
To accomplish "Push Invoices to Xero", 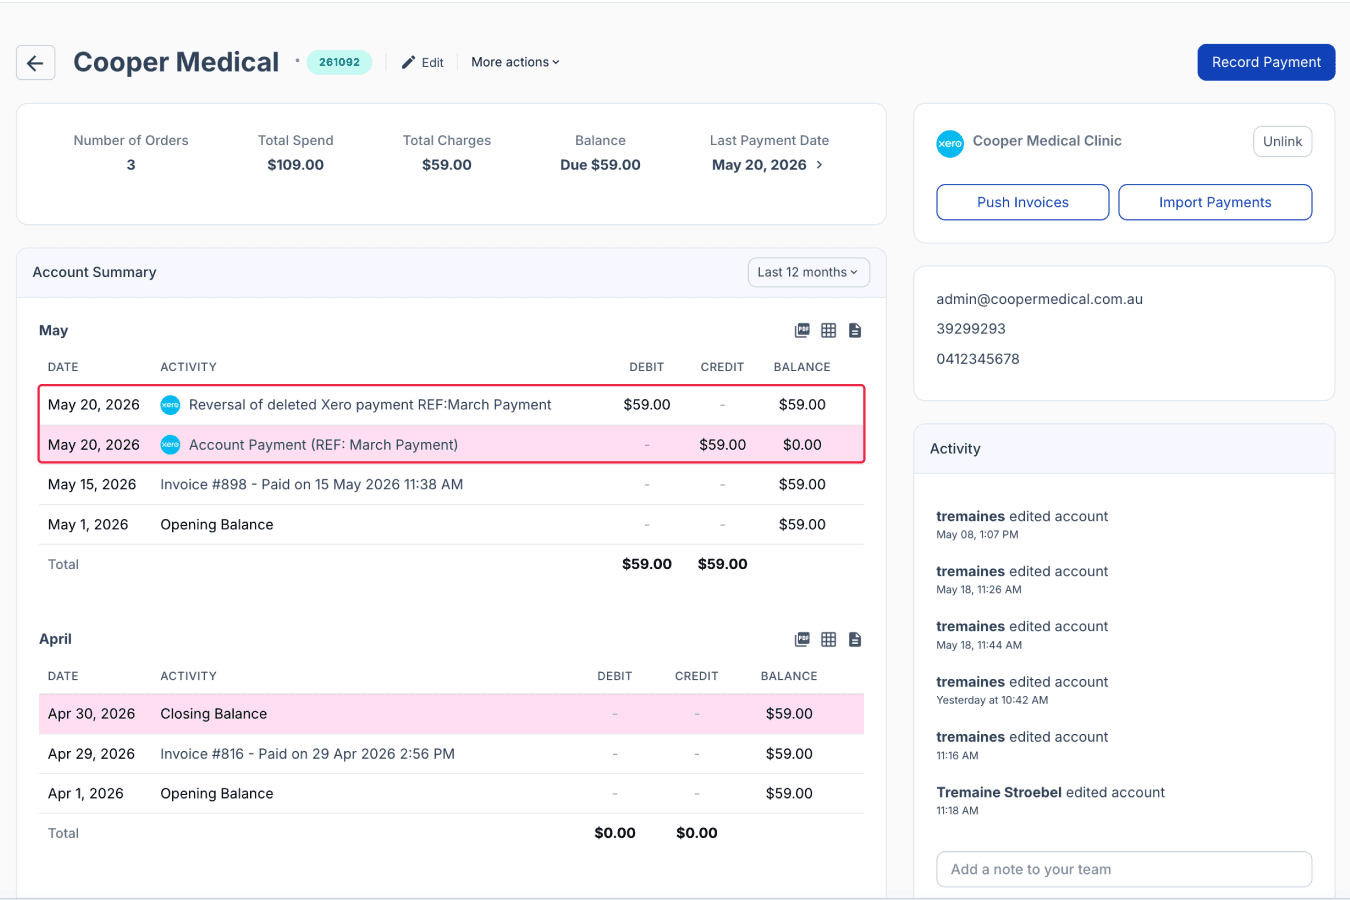I will pyautogui.click(x=1022, y=202).
